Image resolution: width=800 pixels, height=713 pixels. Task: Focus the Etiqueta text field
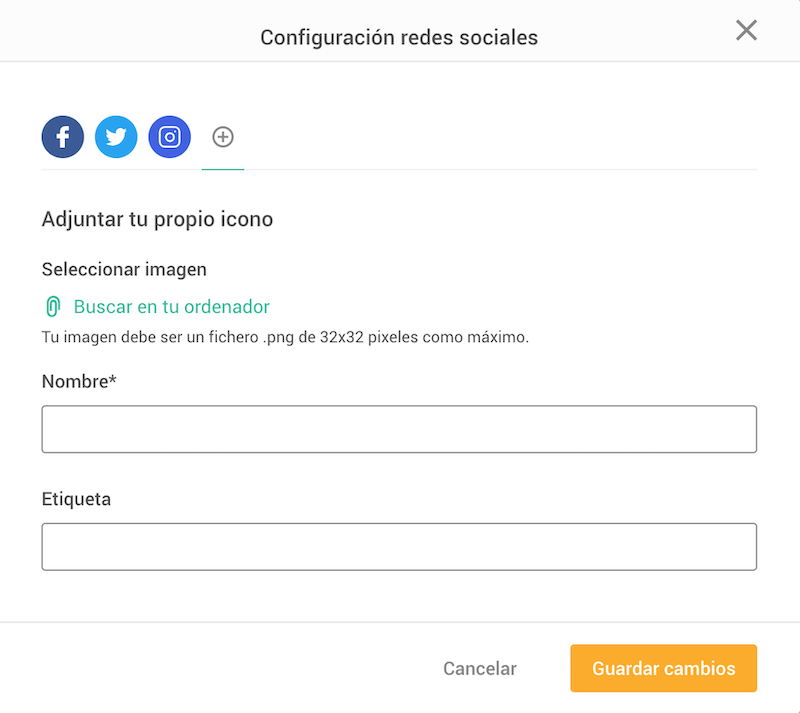[399, 547]
